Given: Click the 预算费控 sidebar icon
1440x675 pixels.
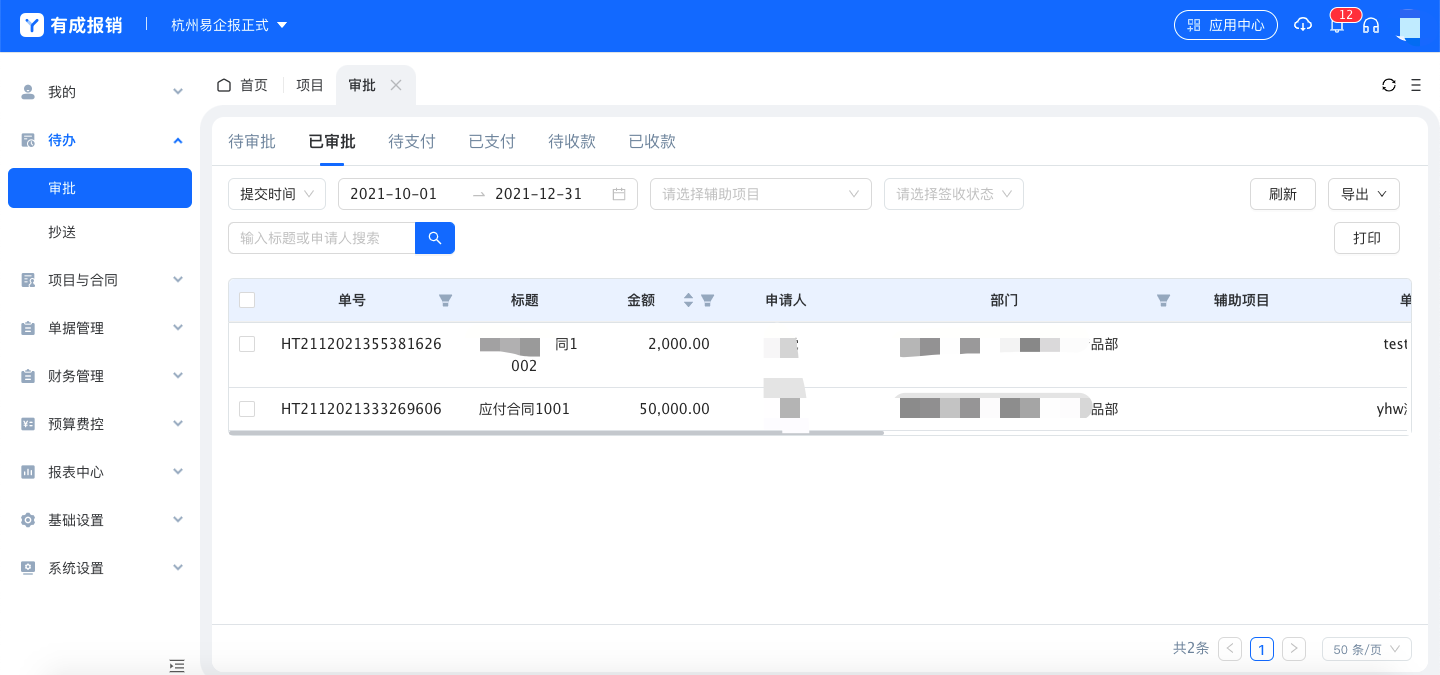Looking at the screenshot, I should pyautogui.click(x=28, y=424).
